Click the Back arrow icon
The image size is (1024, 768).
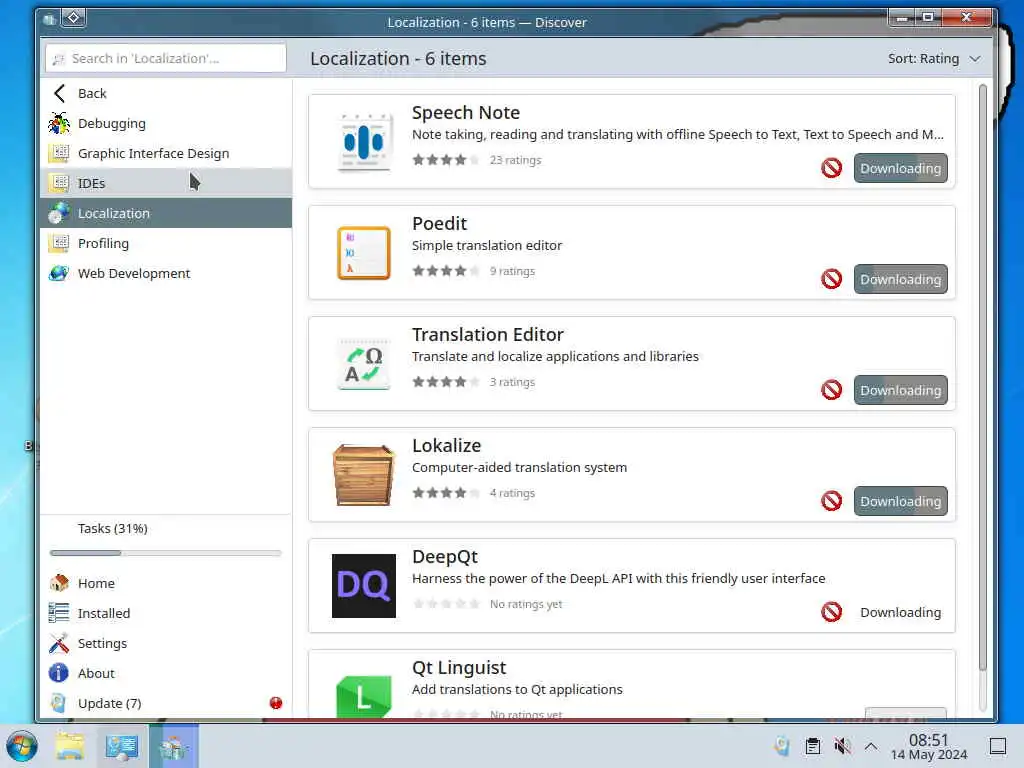pos(59,93)
